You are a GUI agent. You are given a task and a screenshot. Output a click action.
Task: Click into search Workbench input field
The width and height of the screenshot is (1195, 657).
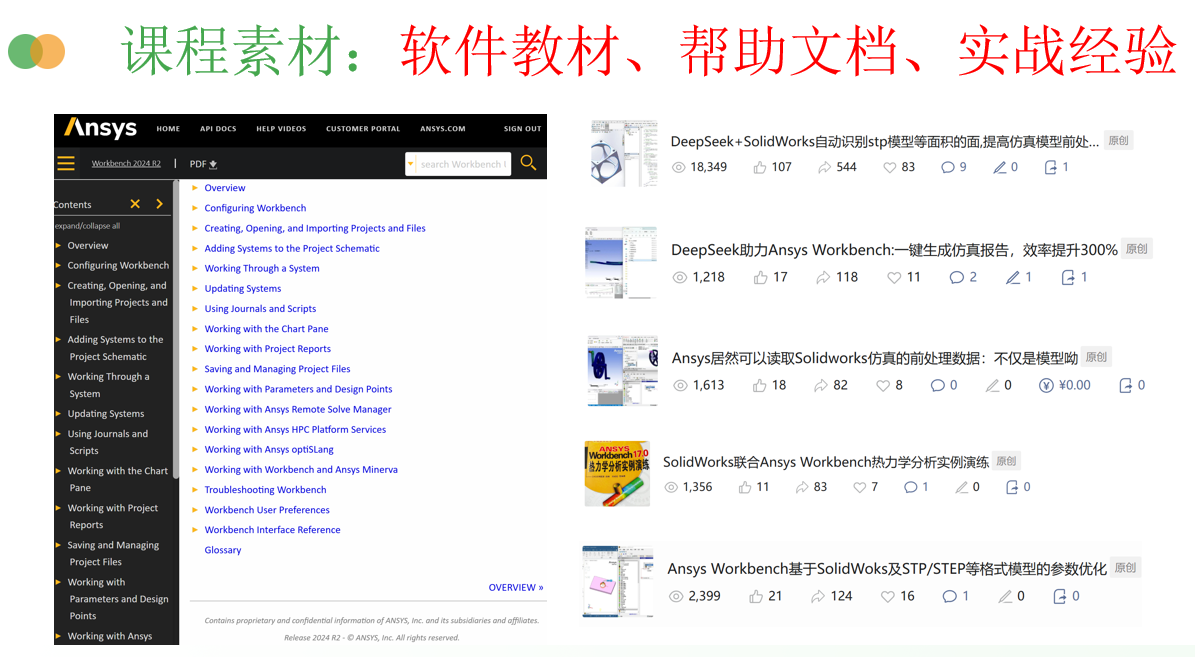[x=463, y=164]
